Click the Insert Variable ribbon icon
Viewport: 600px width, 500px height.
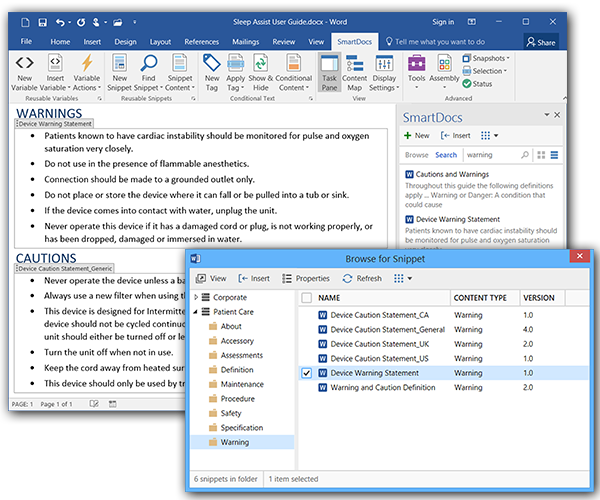(x=55, y=62)
